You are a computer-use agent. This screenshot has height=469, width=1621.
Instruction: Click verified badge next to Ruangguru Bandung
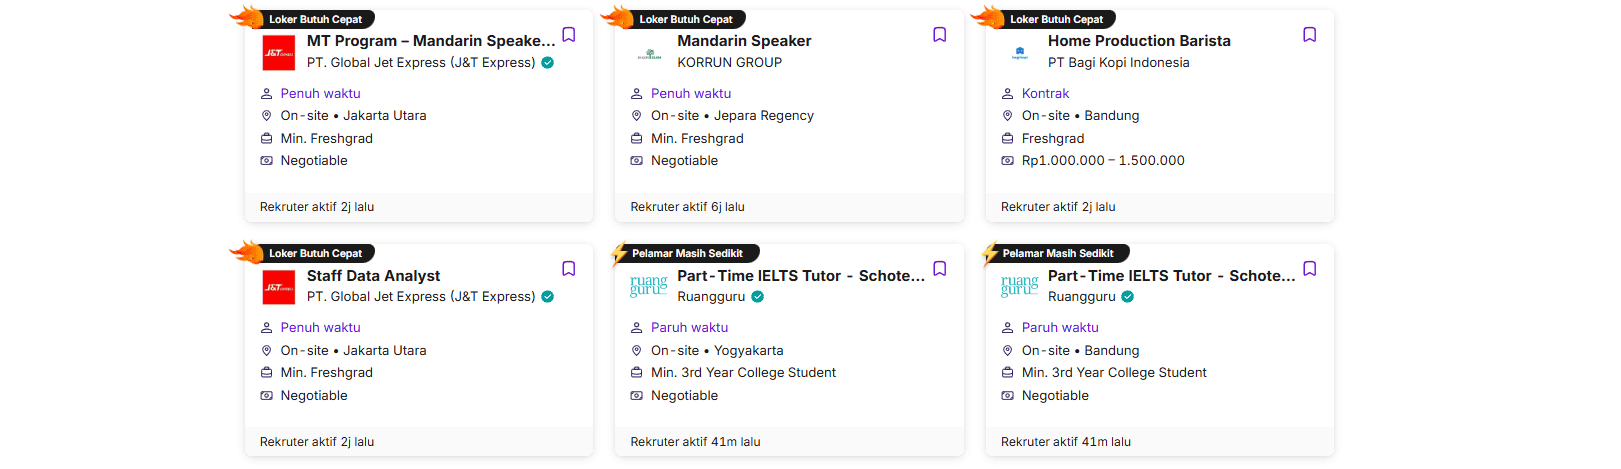(1128, 297)
